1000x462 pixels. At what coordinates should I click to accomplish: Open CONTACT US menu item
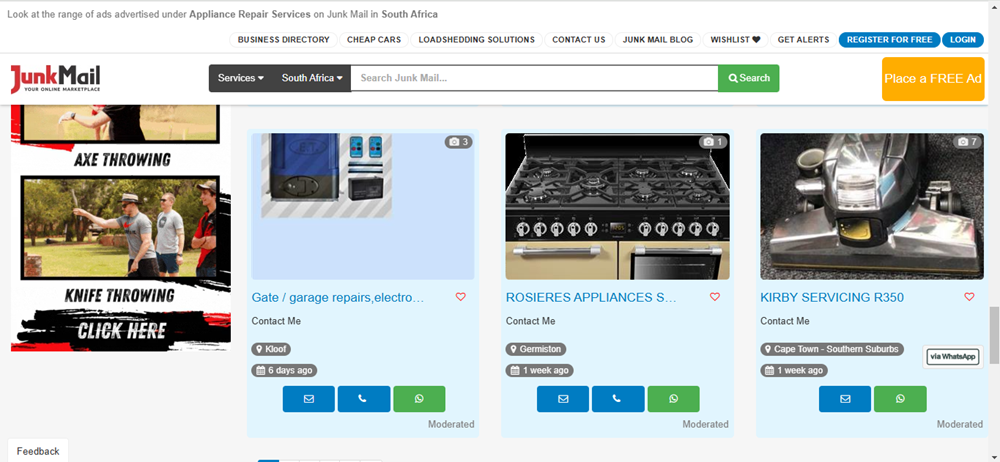[578, 40]
